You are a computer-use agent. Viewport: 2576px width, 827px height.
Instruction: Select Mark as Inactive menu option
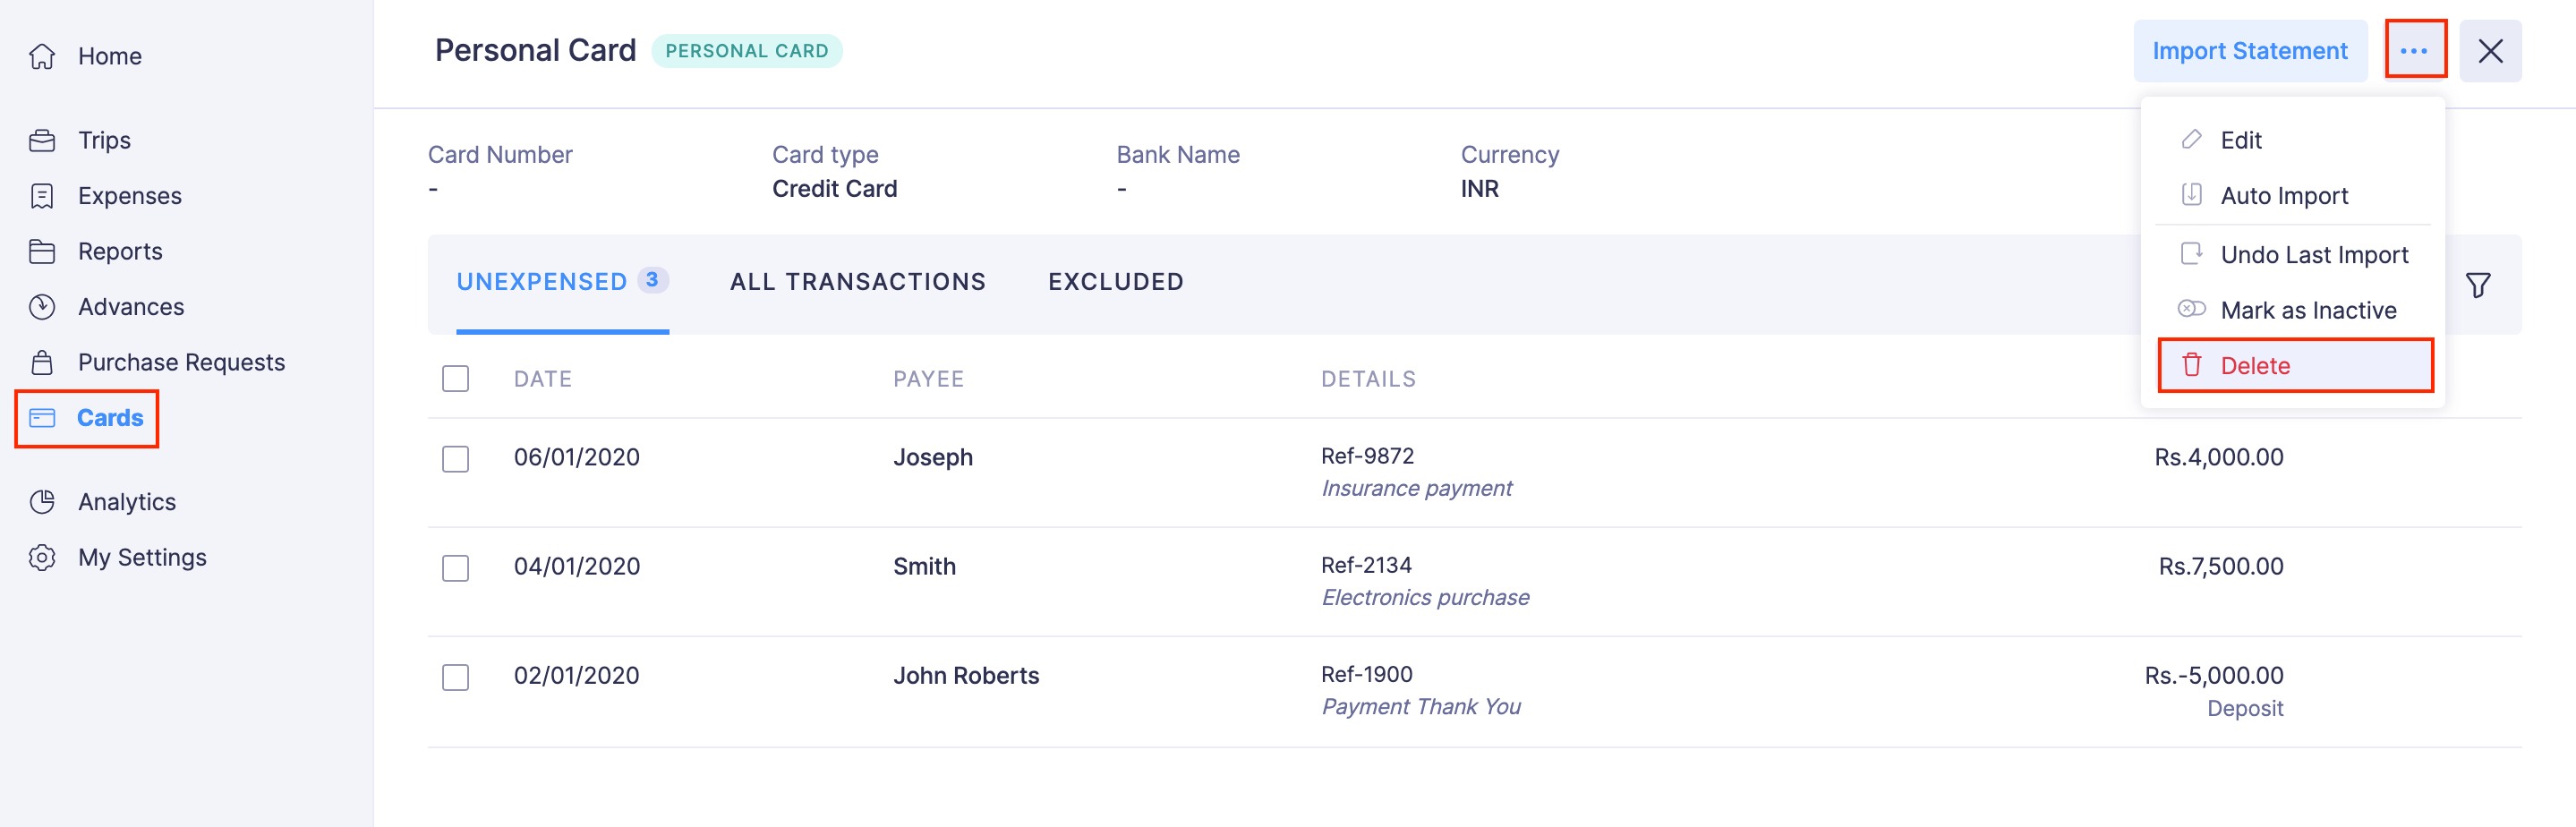pos(2307,310)
